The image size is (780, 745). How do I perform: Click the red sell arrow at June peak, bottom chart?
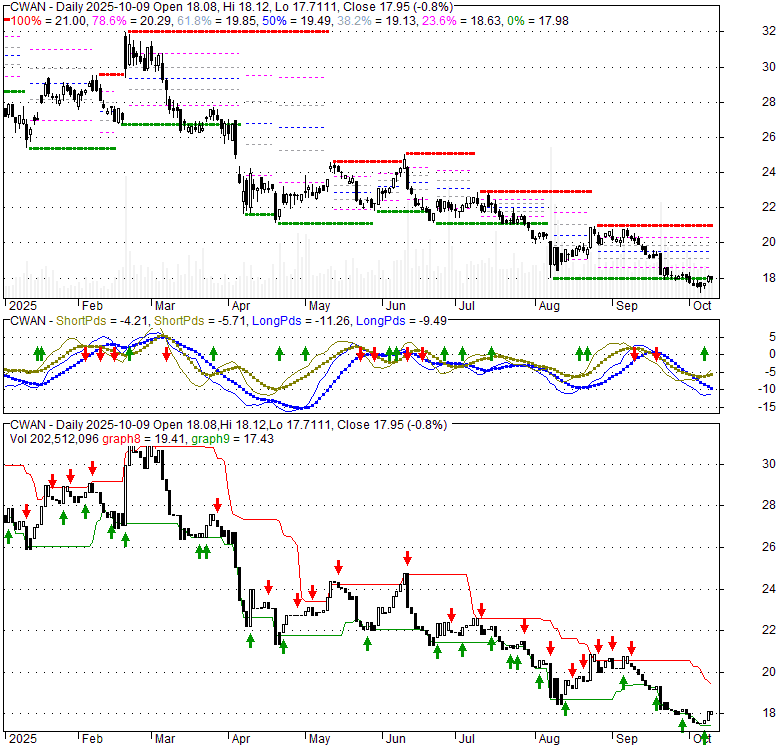coord(407,558)
